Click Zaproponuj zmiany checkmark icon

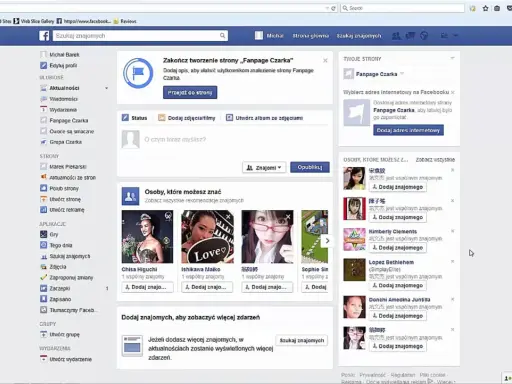pyautogui.click(x=43, y=277)
